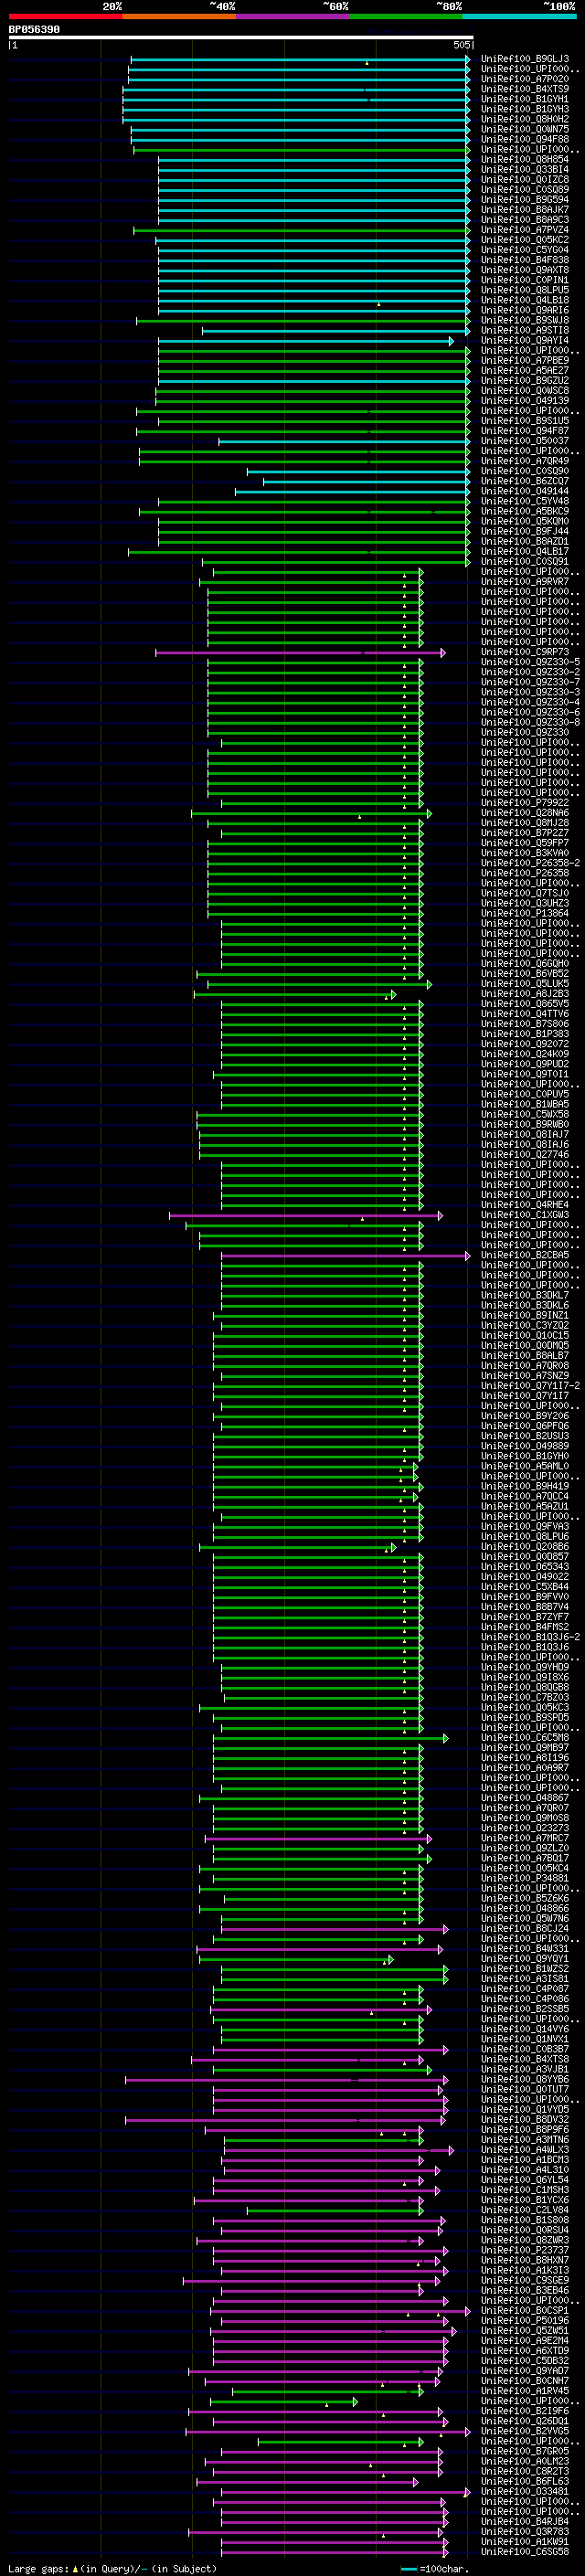Click the green alignment bar for P79922

[322, 802]
